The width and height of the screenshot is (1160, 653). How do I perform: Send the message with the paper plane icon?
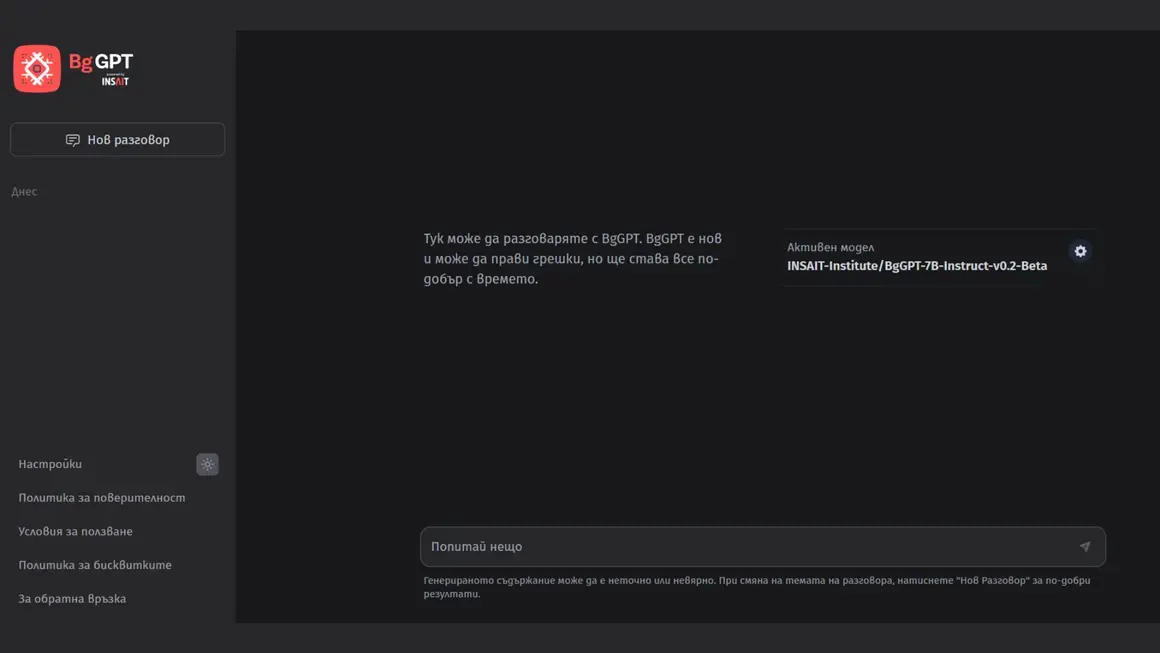(1085, 547)
